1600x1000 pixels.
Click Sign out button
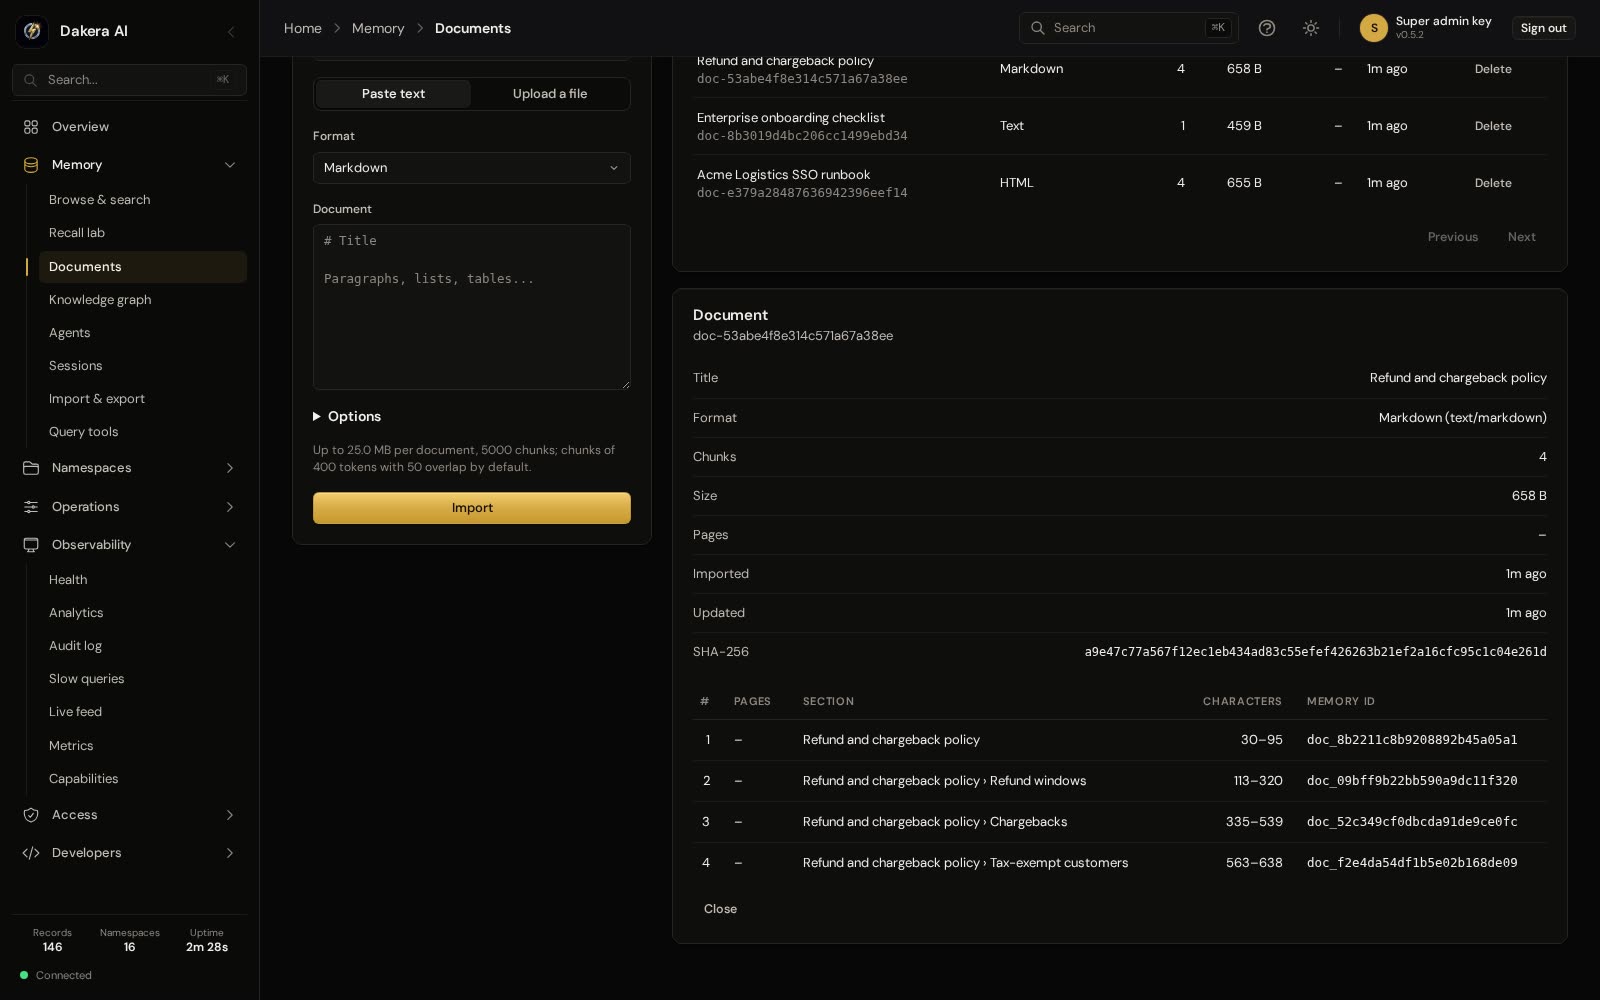pyautogui.click(x=1543, y=28)
